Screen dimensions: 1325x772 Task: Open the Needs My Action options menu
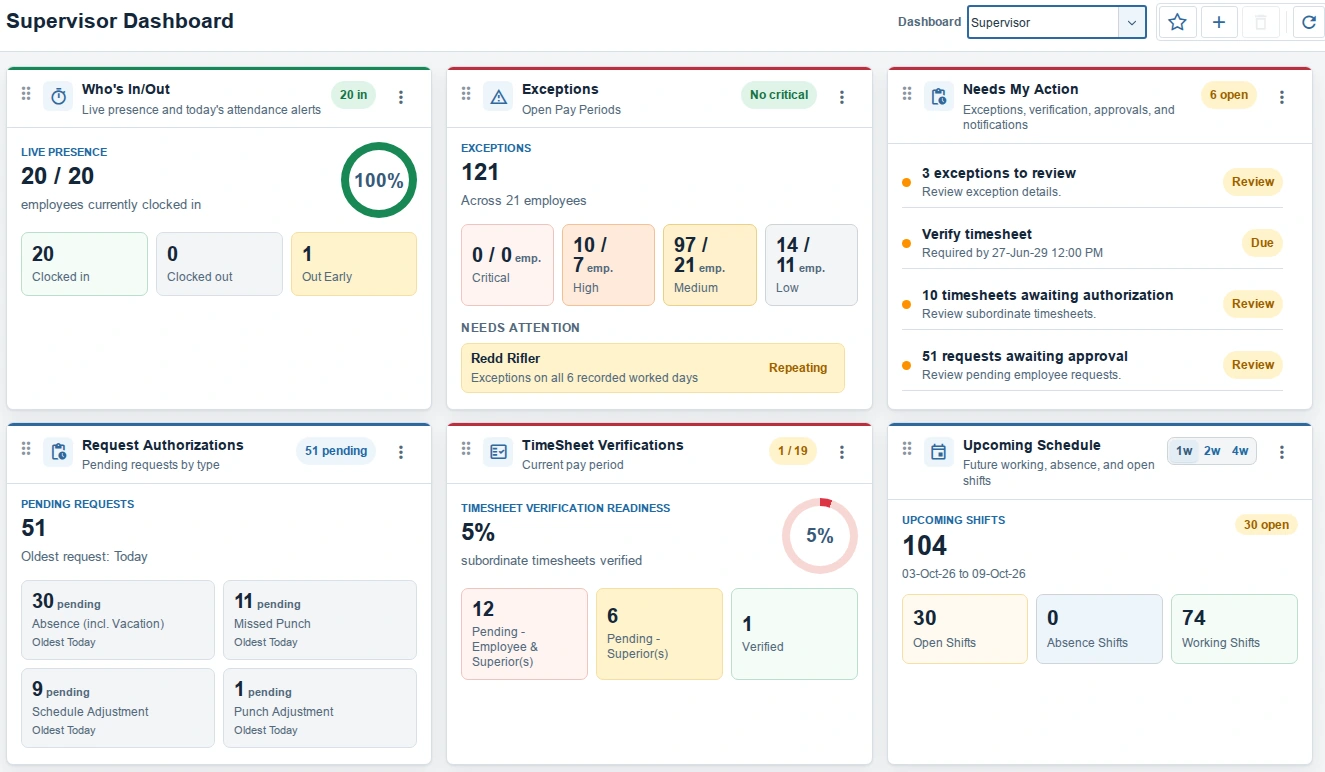tap(1282, 97)
